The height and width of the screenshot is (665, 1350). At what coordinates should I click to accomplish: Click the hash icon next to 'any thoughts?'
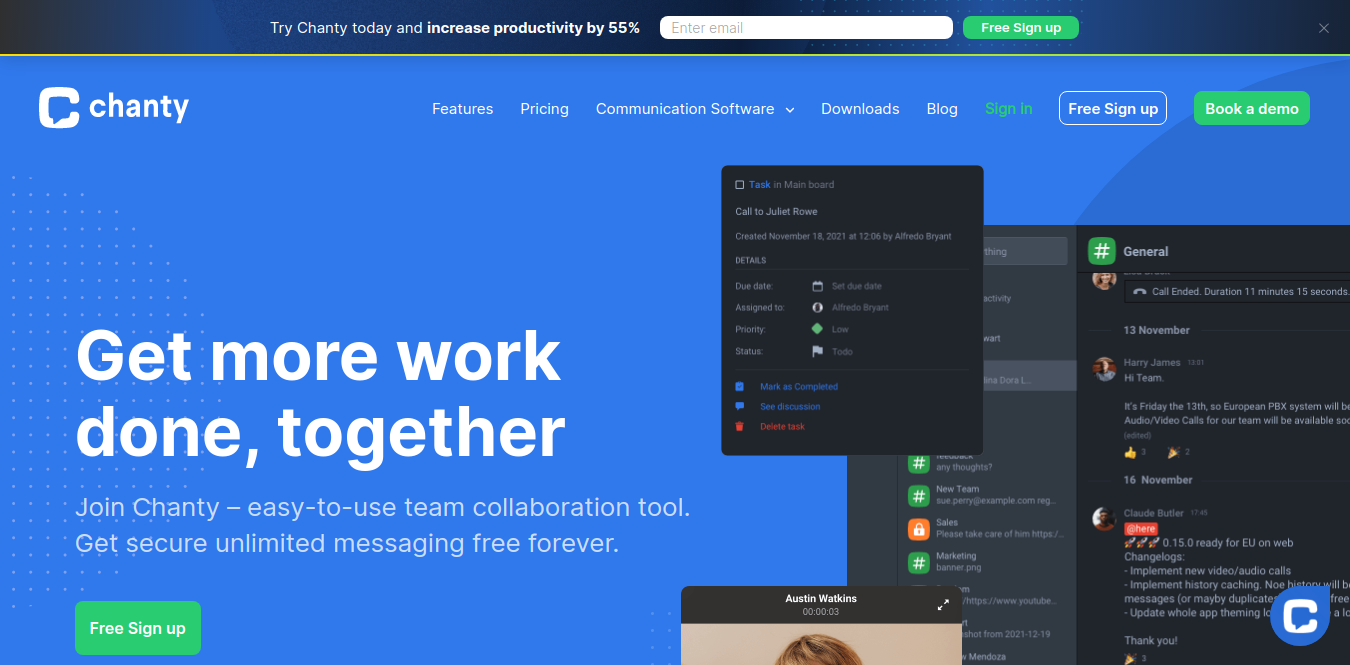coord(918,462)
